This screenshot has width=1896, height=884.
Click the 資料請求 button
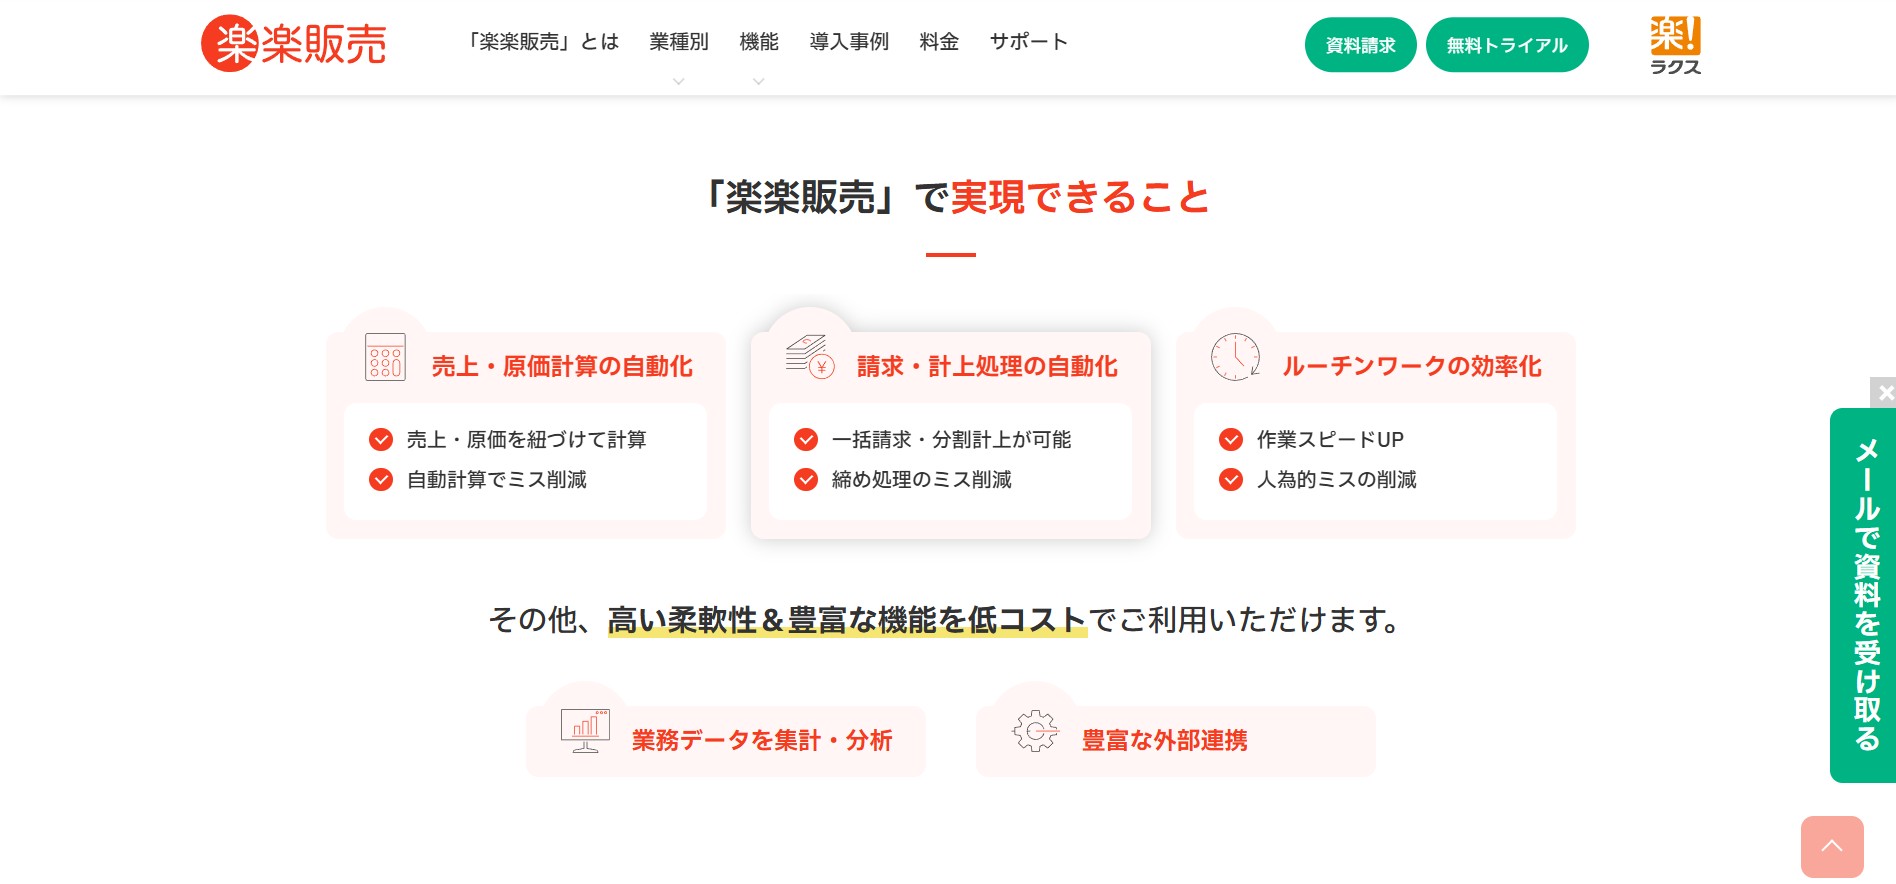tap(1360, 45)
